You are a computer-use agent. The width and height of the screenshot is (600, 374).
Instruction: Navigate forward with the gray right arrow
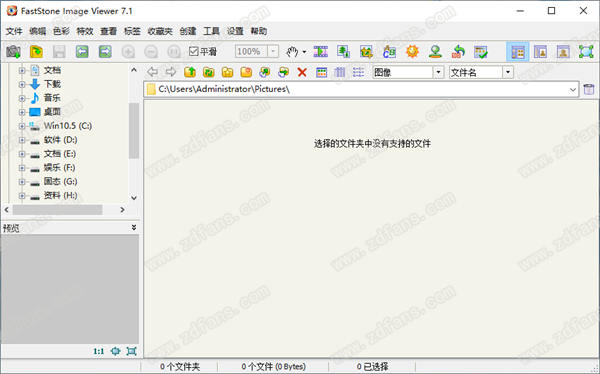tap(171, 72)
